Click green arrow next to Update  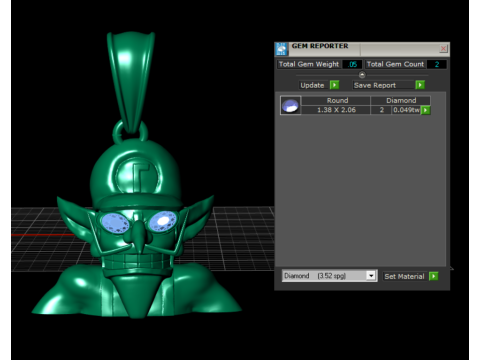(x=334, y=85)
